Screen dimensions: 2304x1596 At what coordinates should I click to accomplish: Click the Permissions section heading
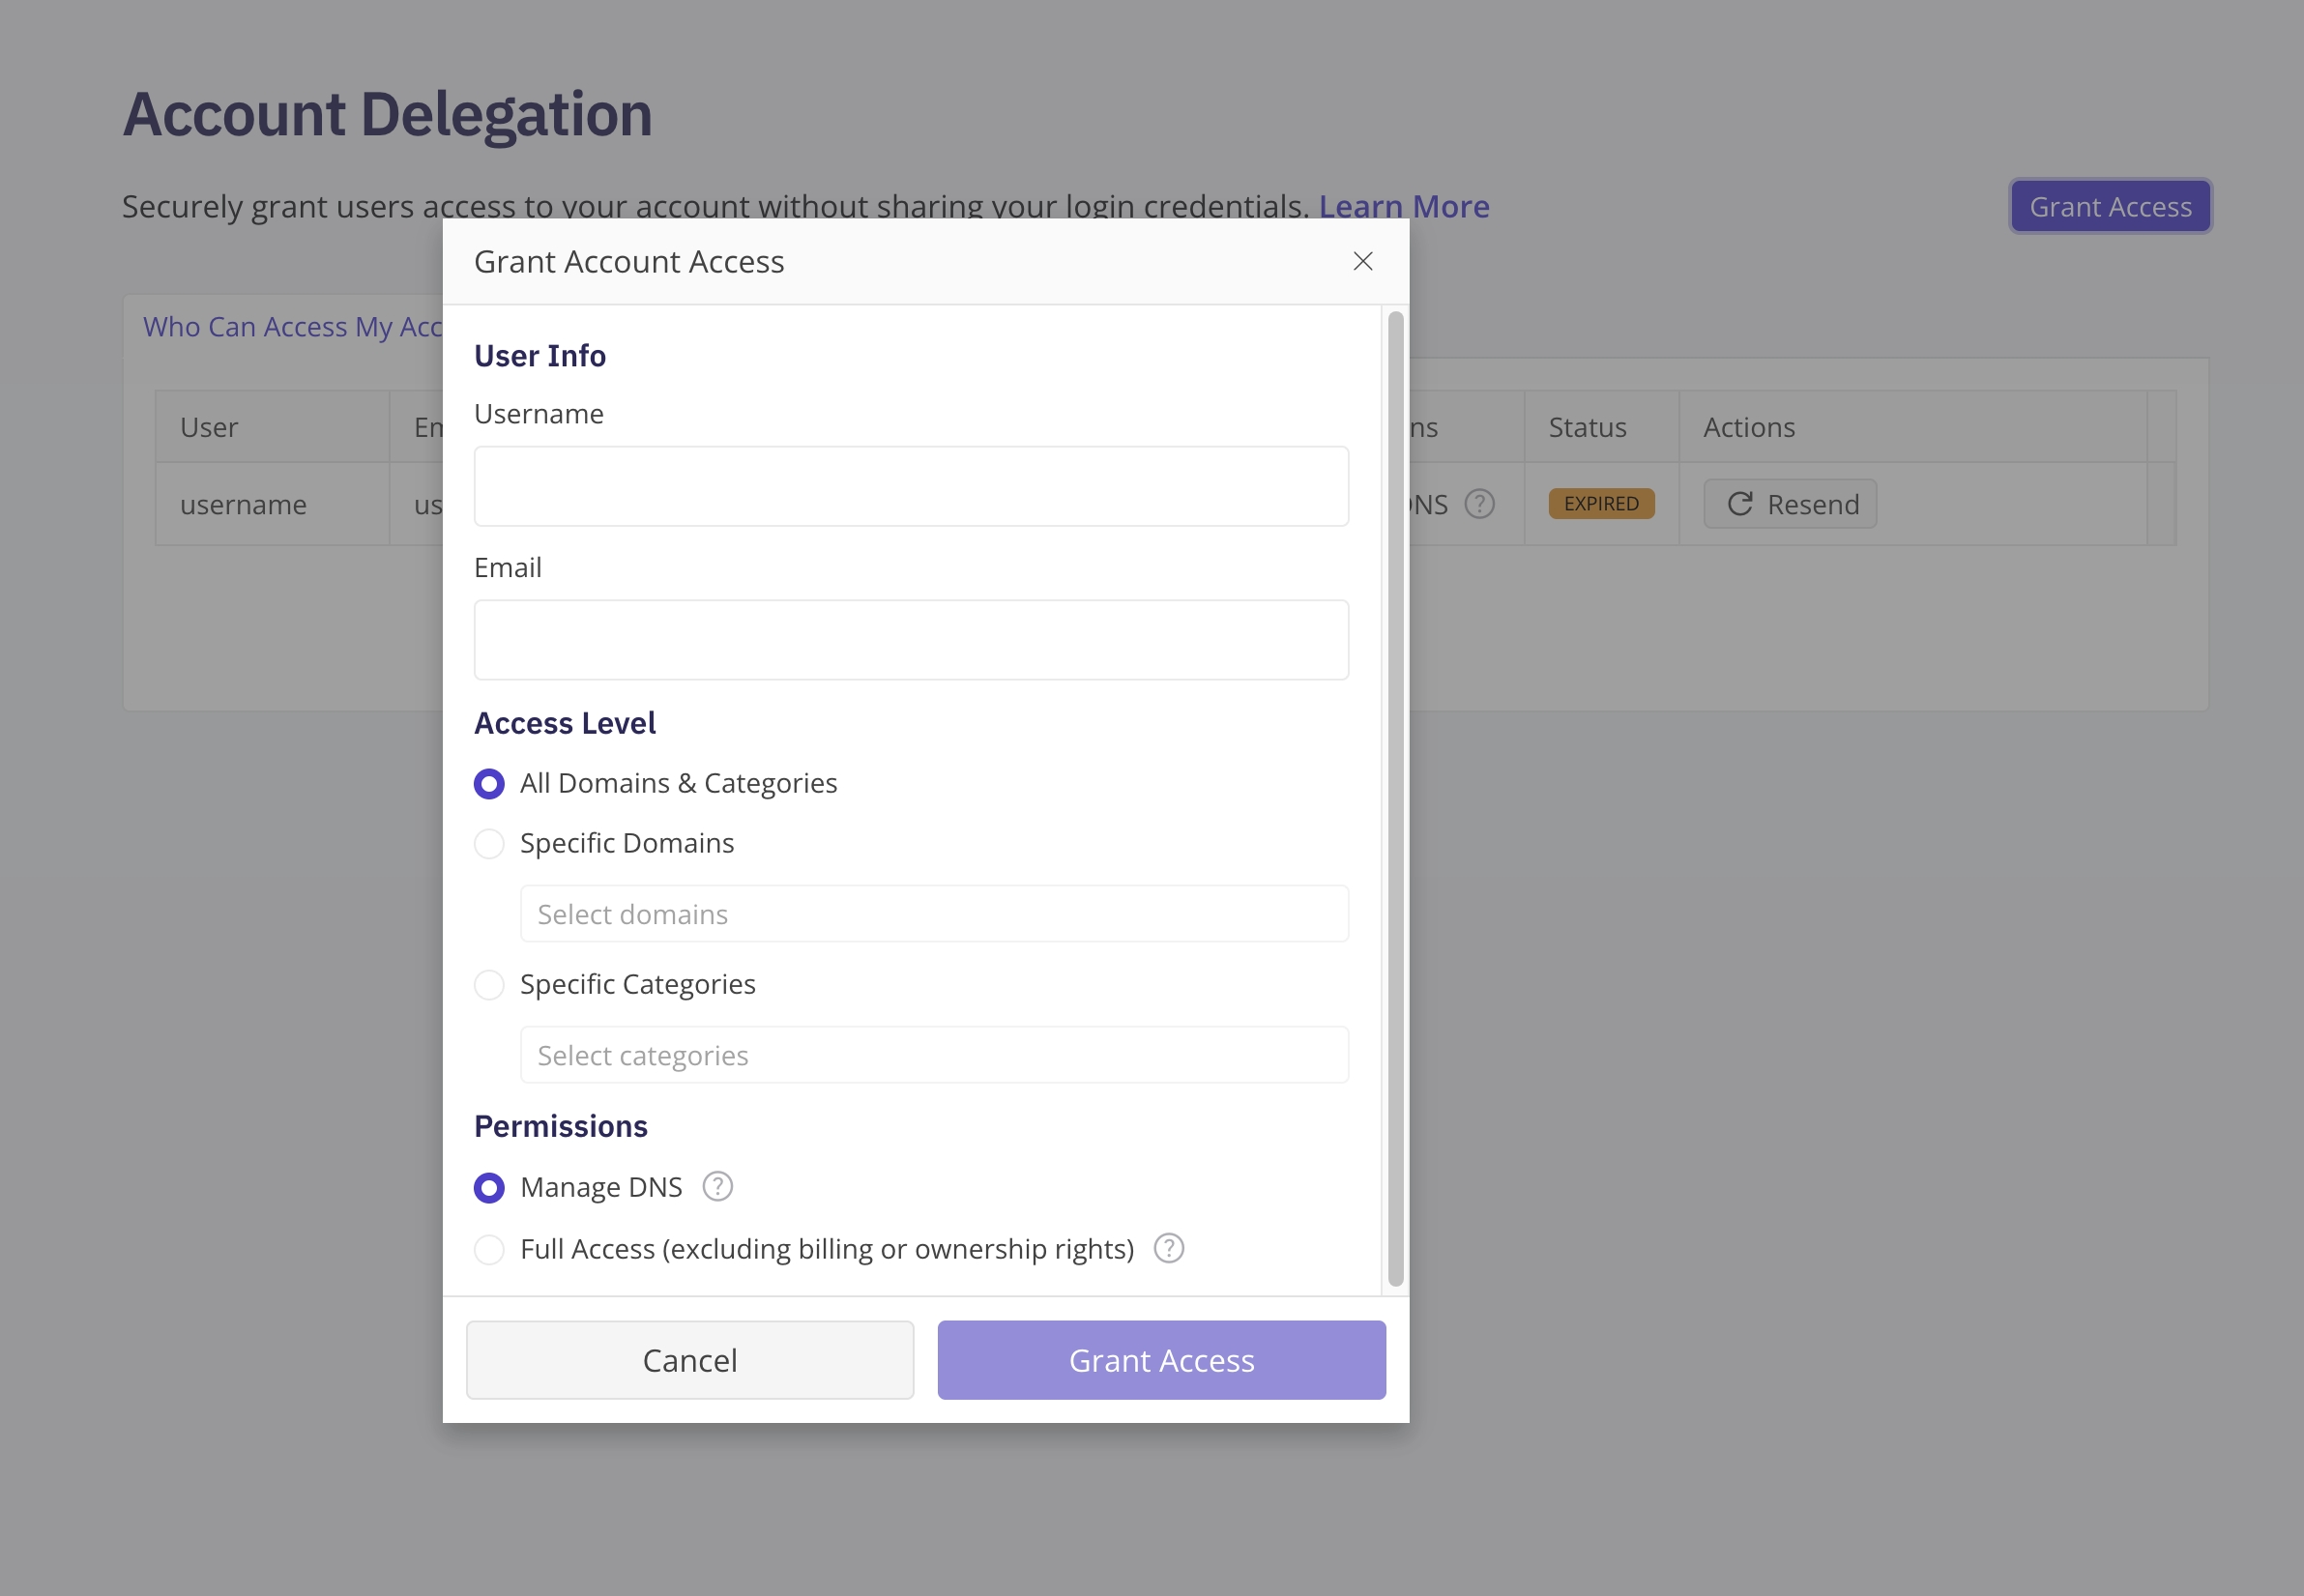[x=561, y=1126]
